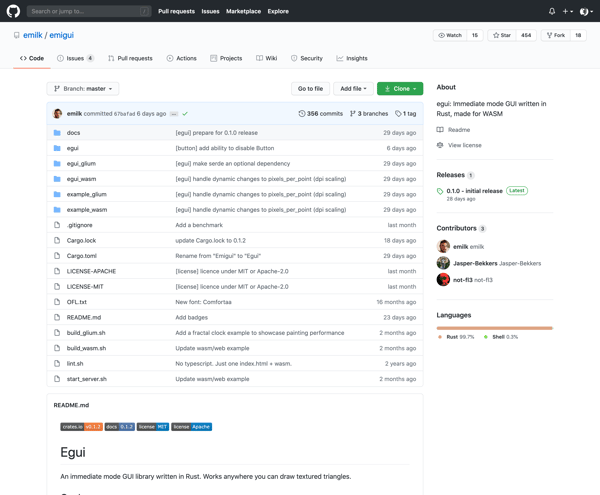
Task: Open the Branch: master dropdown
Action: coord(83,89)
